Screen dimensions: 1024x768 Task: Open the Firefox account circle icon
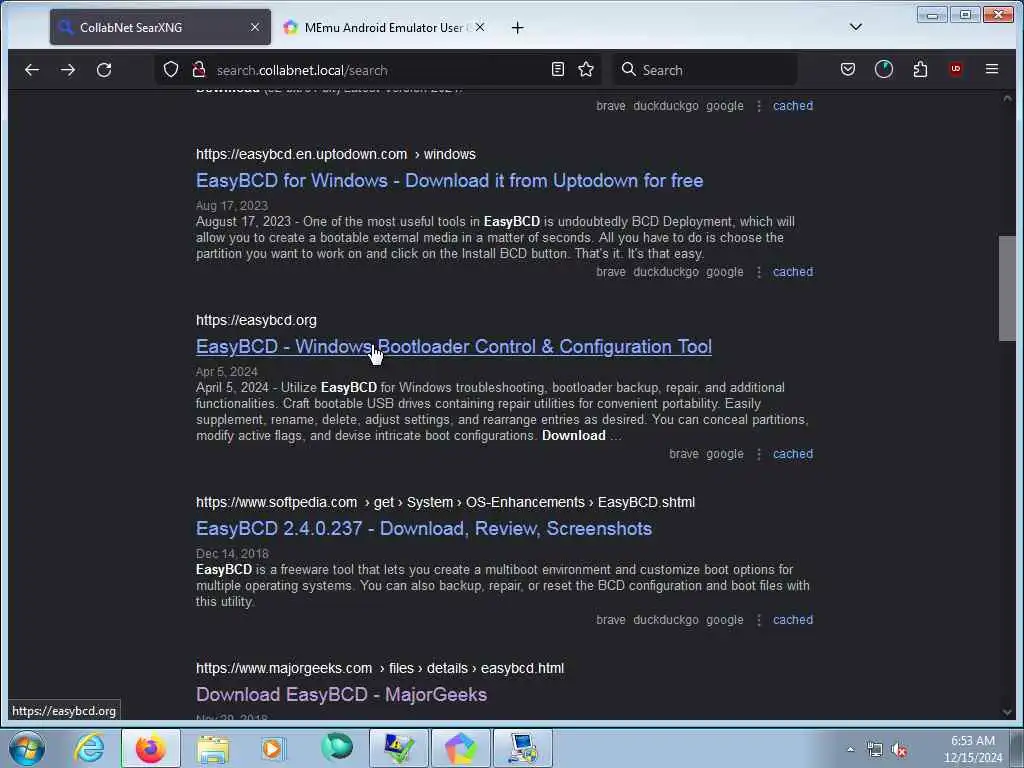point(884,69)
